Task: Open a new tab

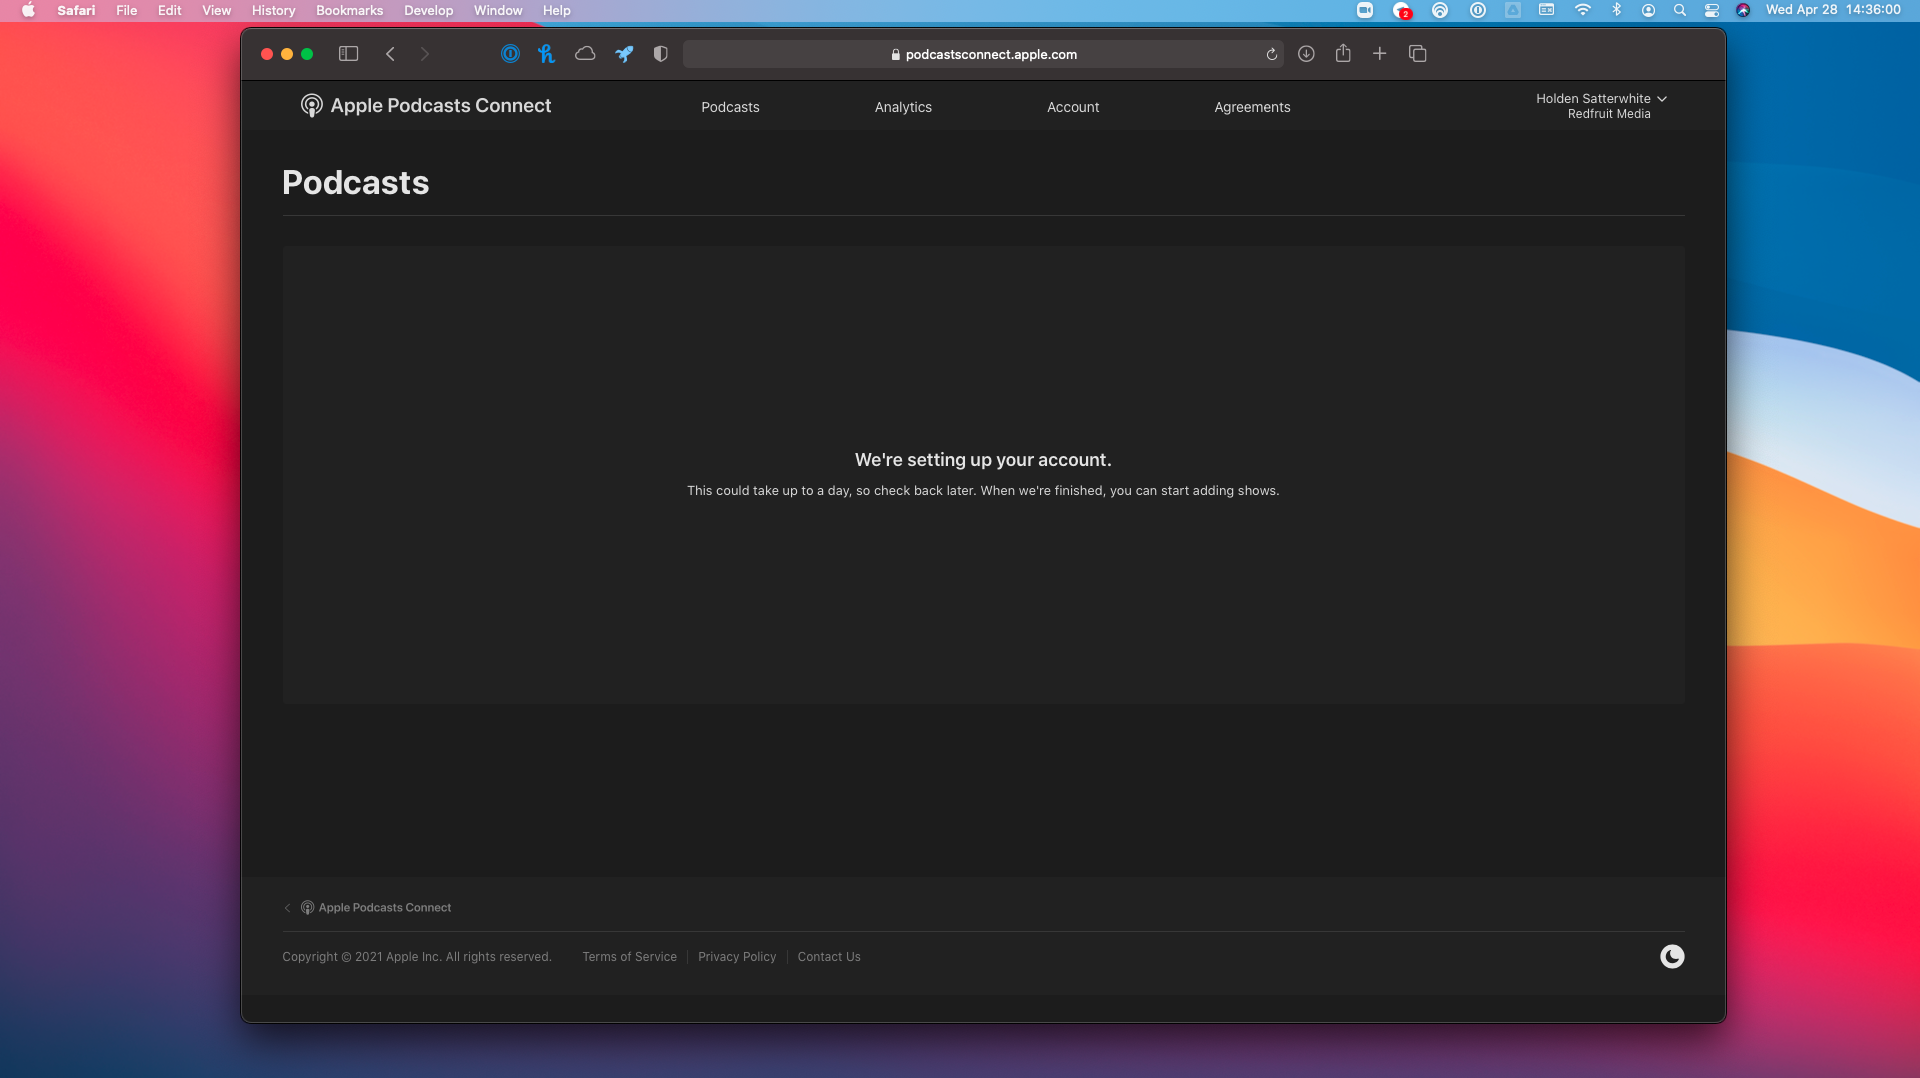Action: (x=1379, y=54)
